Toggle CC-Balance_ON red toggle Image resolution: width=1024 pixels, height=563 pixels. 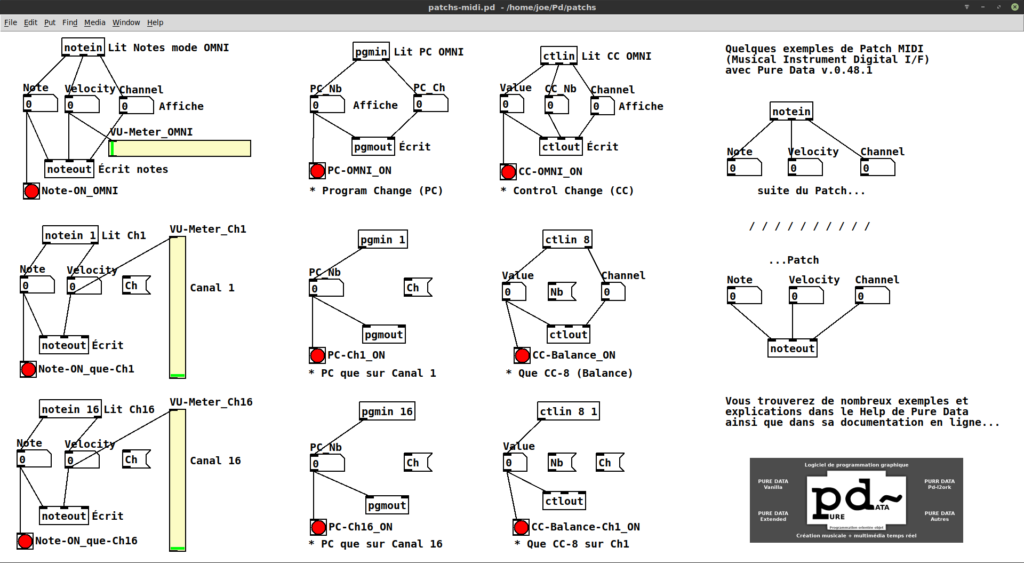point(522,355)
